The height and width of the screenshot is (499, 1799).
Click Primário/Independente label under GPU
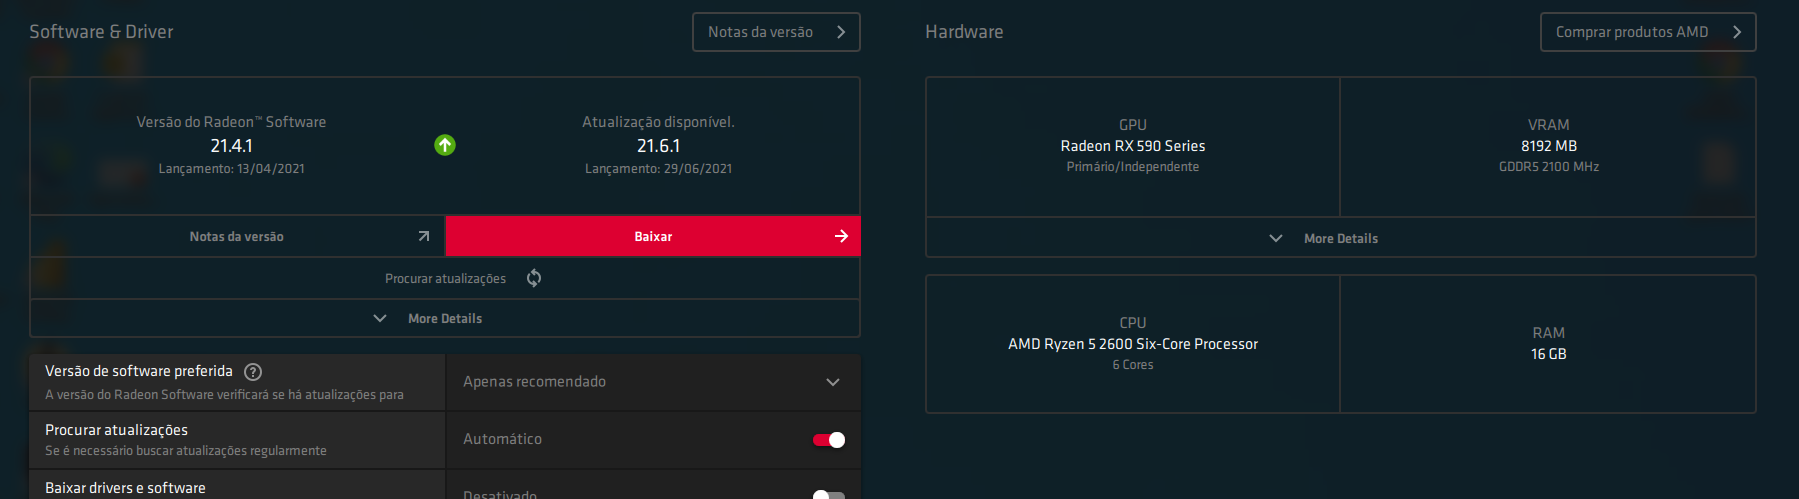pos(1133,167)
